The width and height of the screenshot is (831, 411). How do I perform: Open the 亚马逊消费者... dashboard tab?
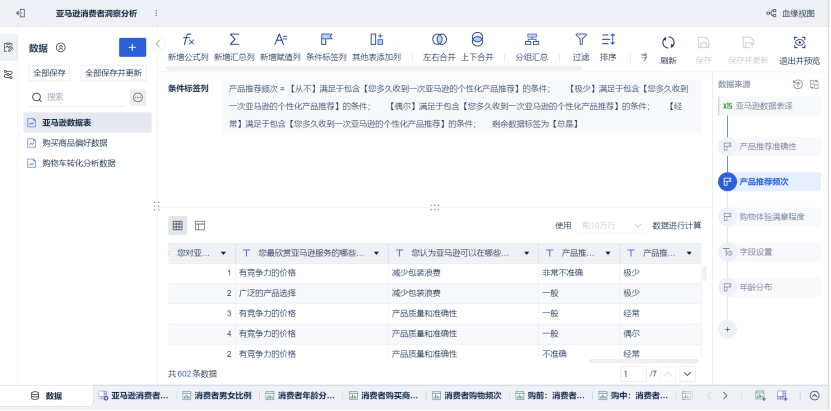[x=134, y=396]
